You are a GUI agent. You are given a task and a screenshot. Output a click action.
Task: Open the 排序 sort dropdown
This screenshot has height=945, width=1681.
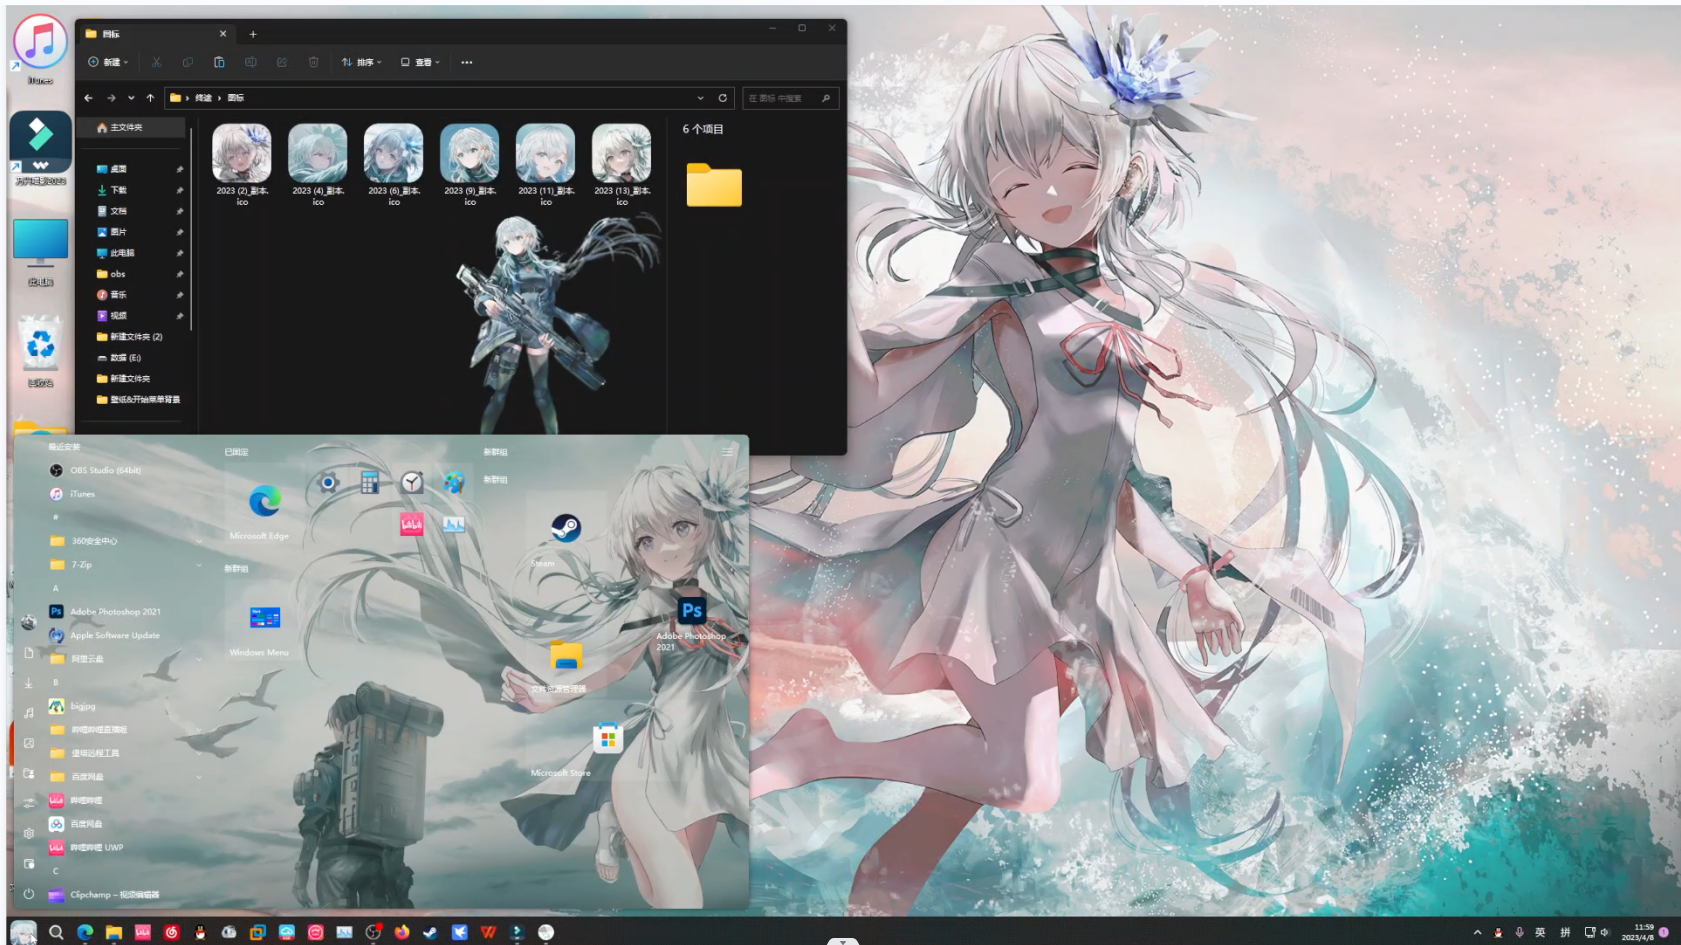pyautogui.click(x=361, y=62)
